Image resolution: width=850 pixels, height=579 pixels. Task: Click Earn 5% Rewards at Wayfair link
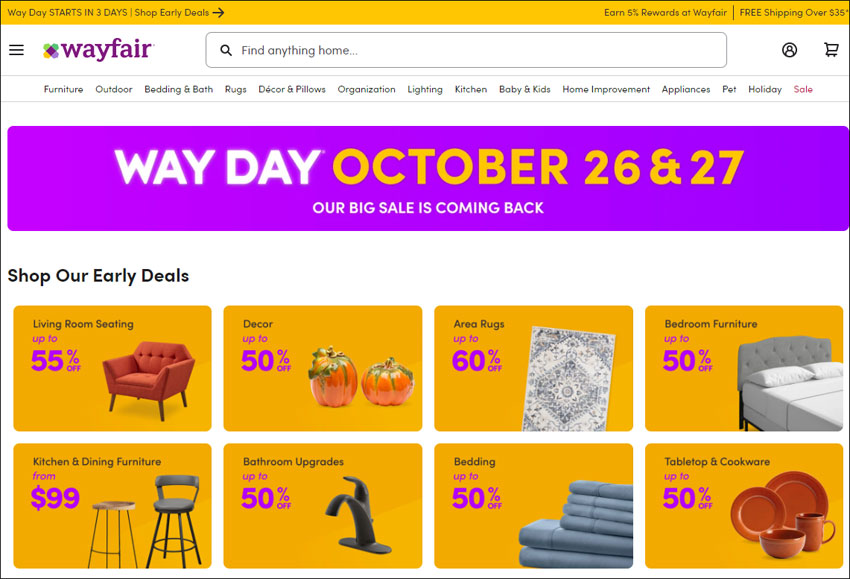coord(665,12)
